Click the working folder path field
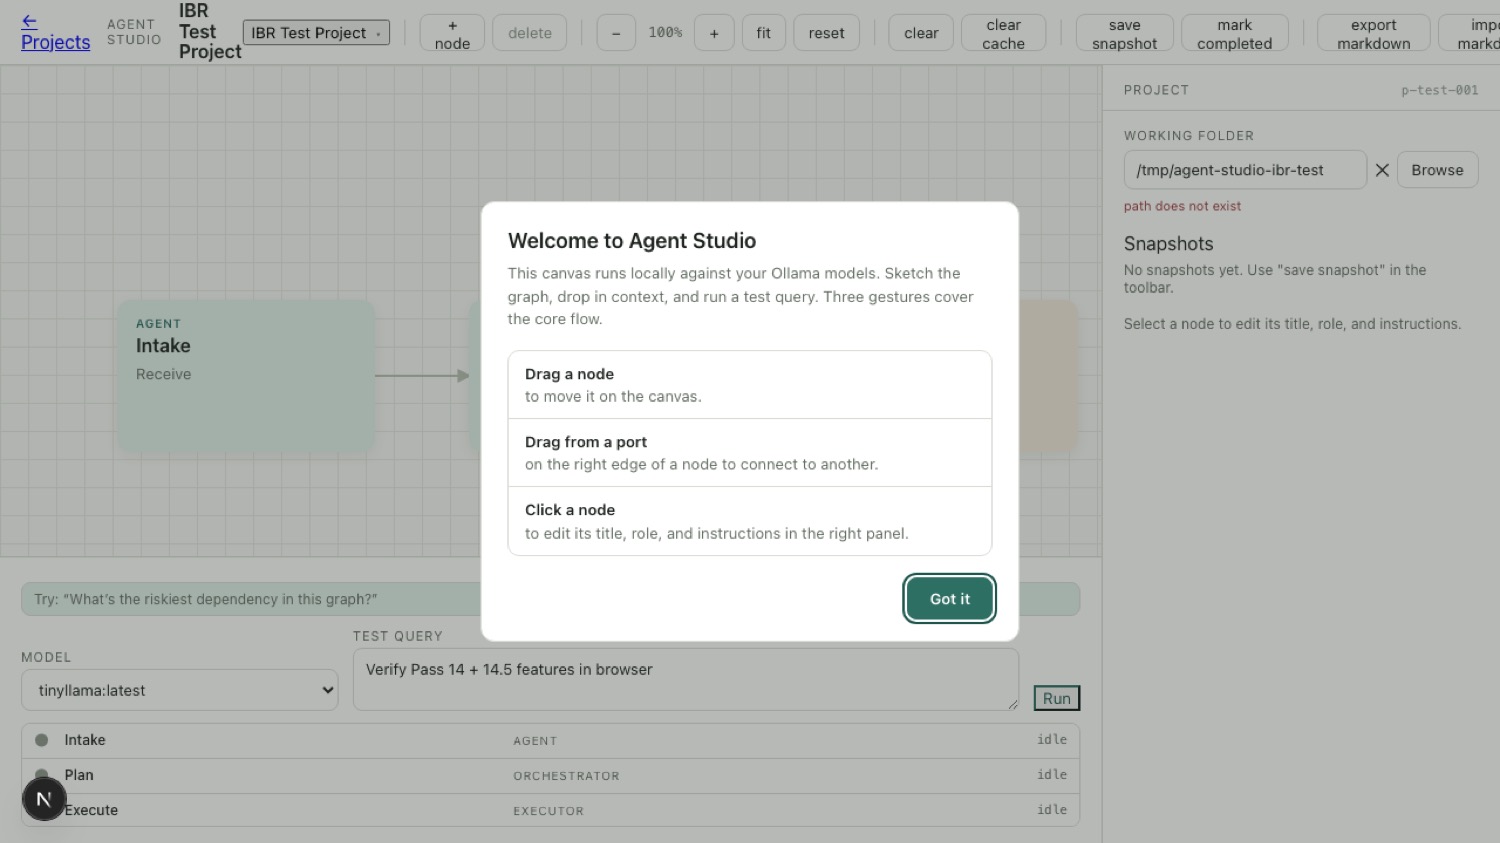Image resolution: width=1500 pixels, height=843 pixels. (1244, 170)
